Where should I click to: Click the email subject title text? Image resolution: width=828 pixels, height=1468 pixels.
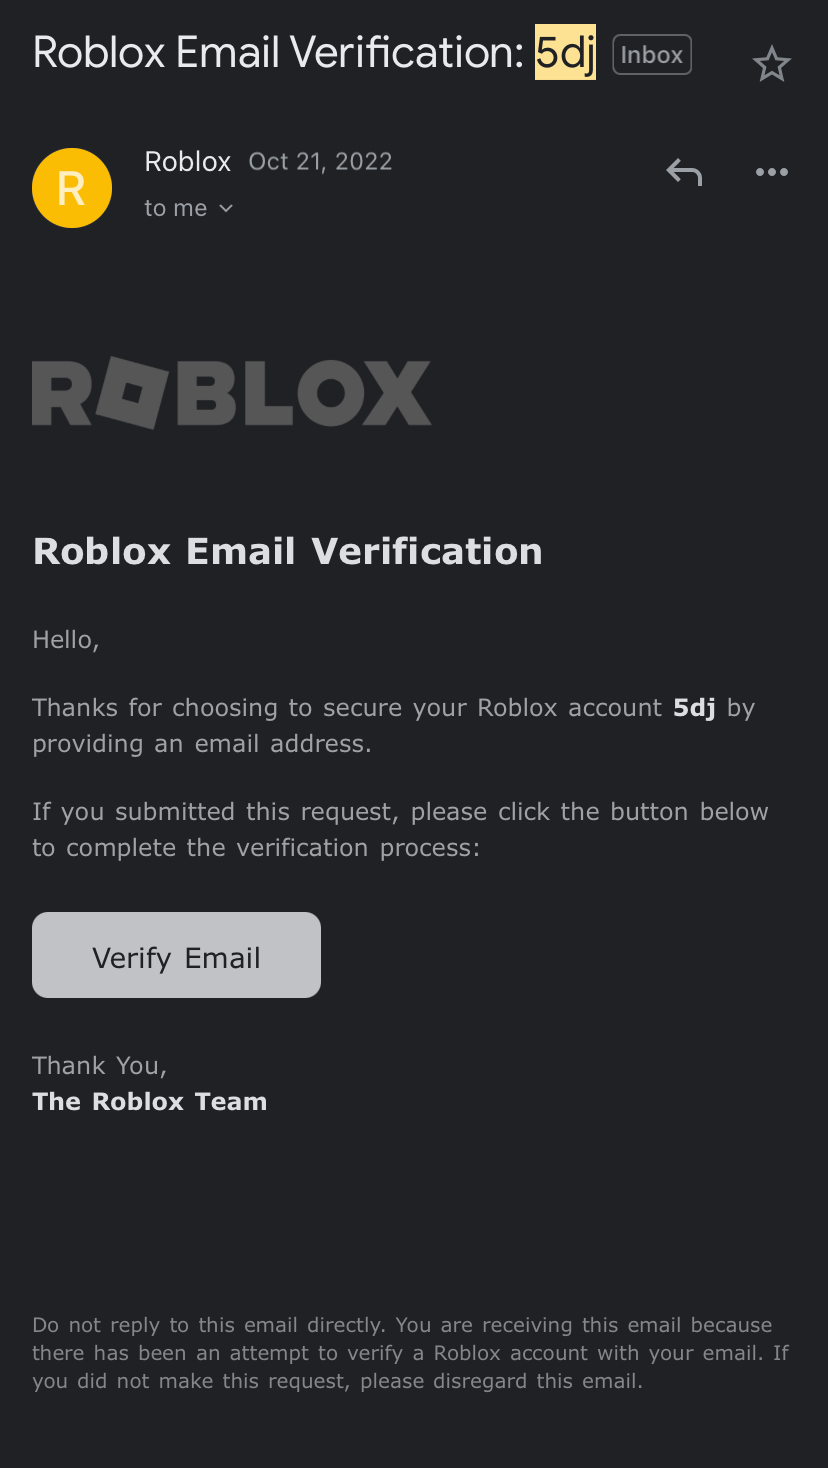coord(278,52)
